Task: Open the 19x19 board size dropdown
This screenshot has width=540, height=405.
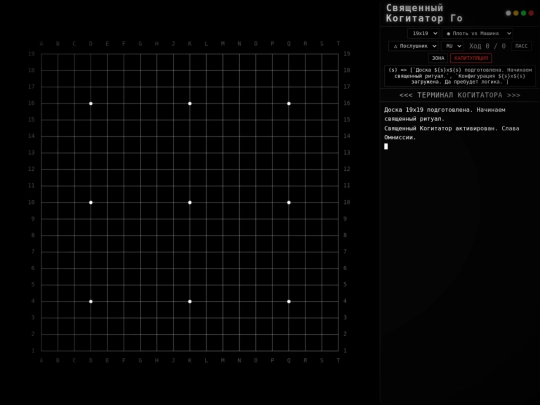Action: pyautogui.click(x=423, y=33)
